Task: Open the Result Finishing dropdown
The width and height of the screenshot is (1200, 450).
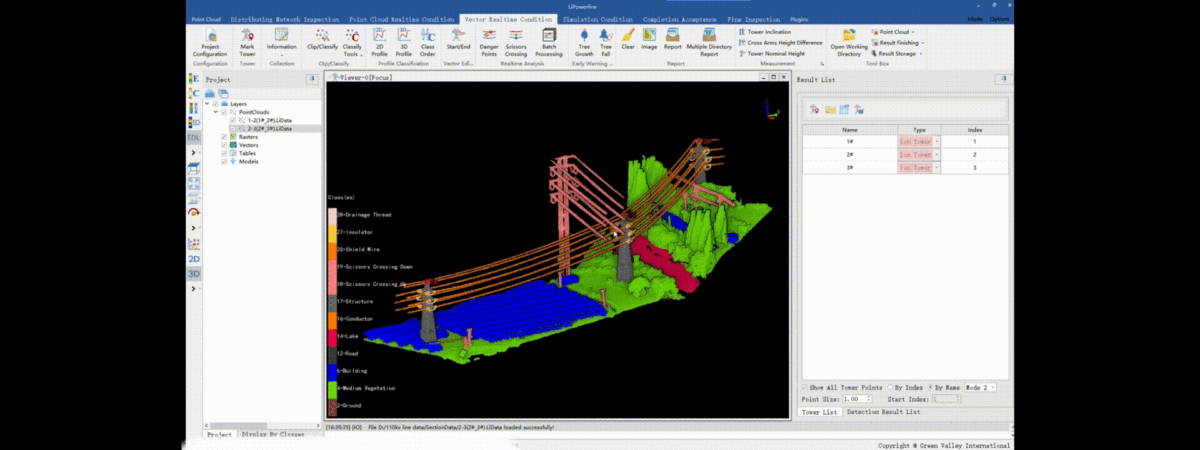Action: pyautogui.click(x=898, y=43)
